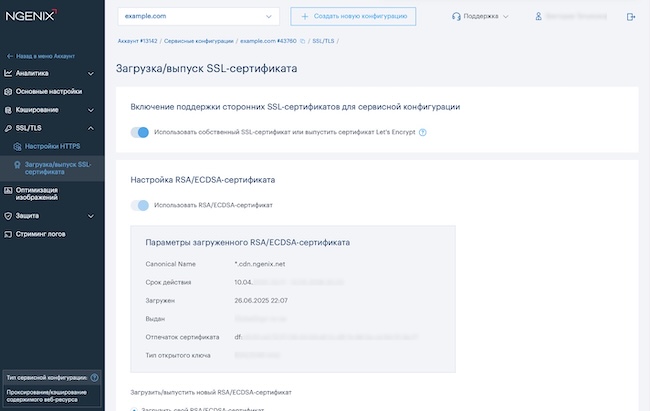Click the Настройки HTTPS gear icon
650x411 pixels.
17,146
